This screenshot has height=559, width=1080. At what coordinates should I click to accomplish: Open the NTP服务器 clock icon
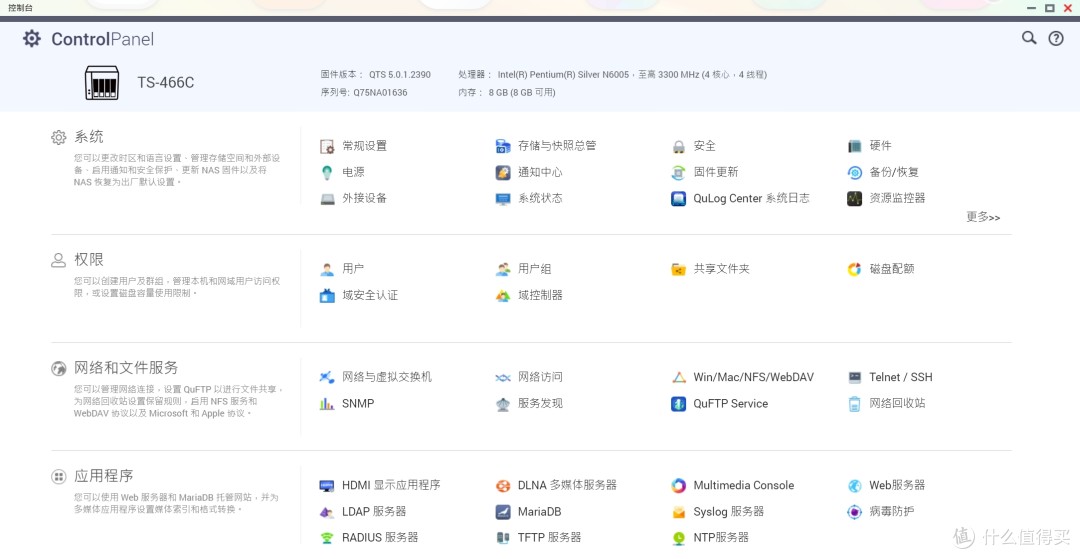678,538
